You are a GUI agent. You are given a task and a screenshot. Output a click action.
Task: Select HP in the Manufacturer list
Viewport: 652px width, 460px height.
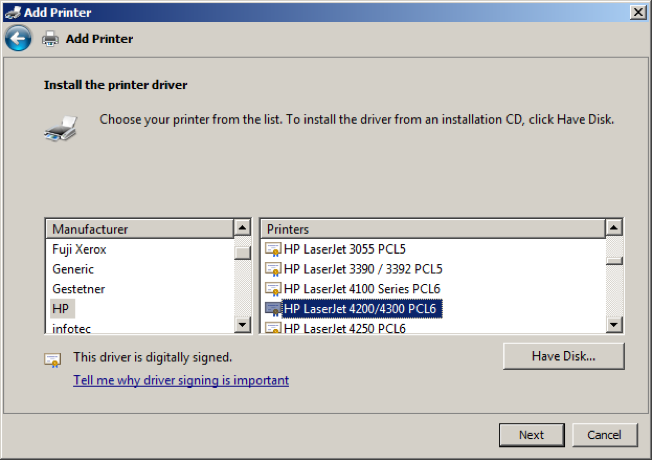pos(61,309)
